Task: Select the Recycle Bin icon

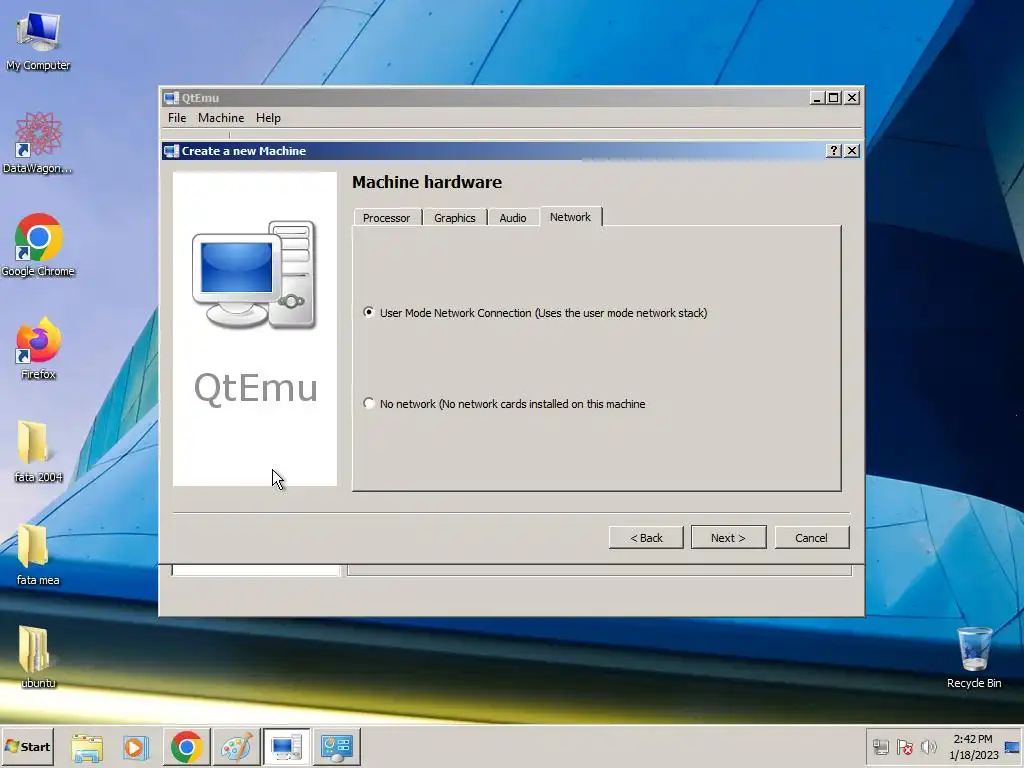Action: 974,657
